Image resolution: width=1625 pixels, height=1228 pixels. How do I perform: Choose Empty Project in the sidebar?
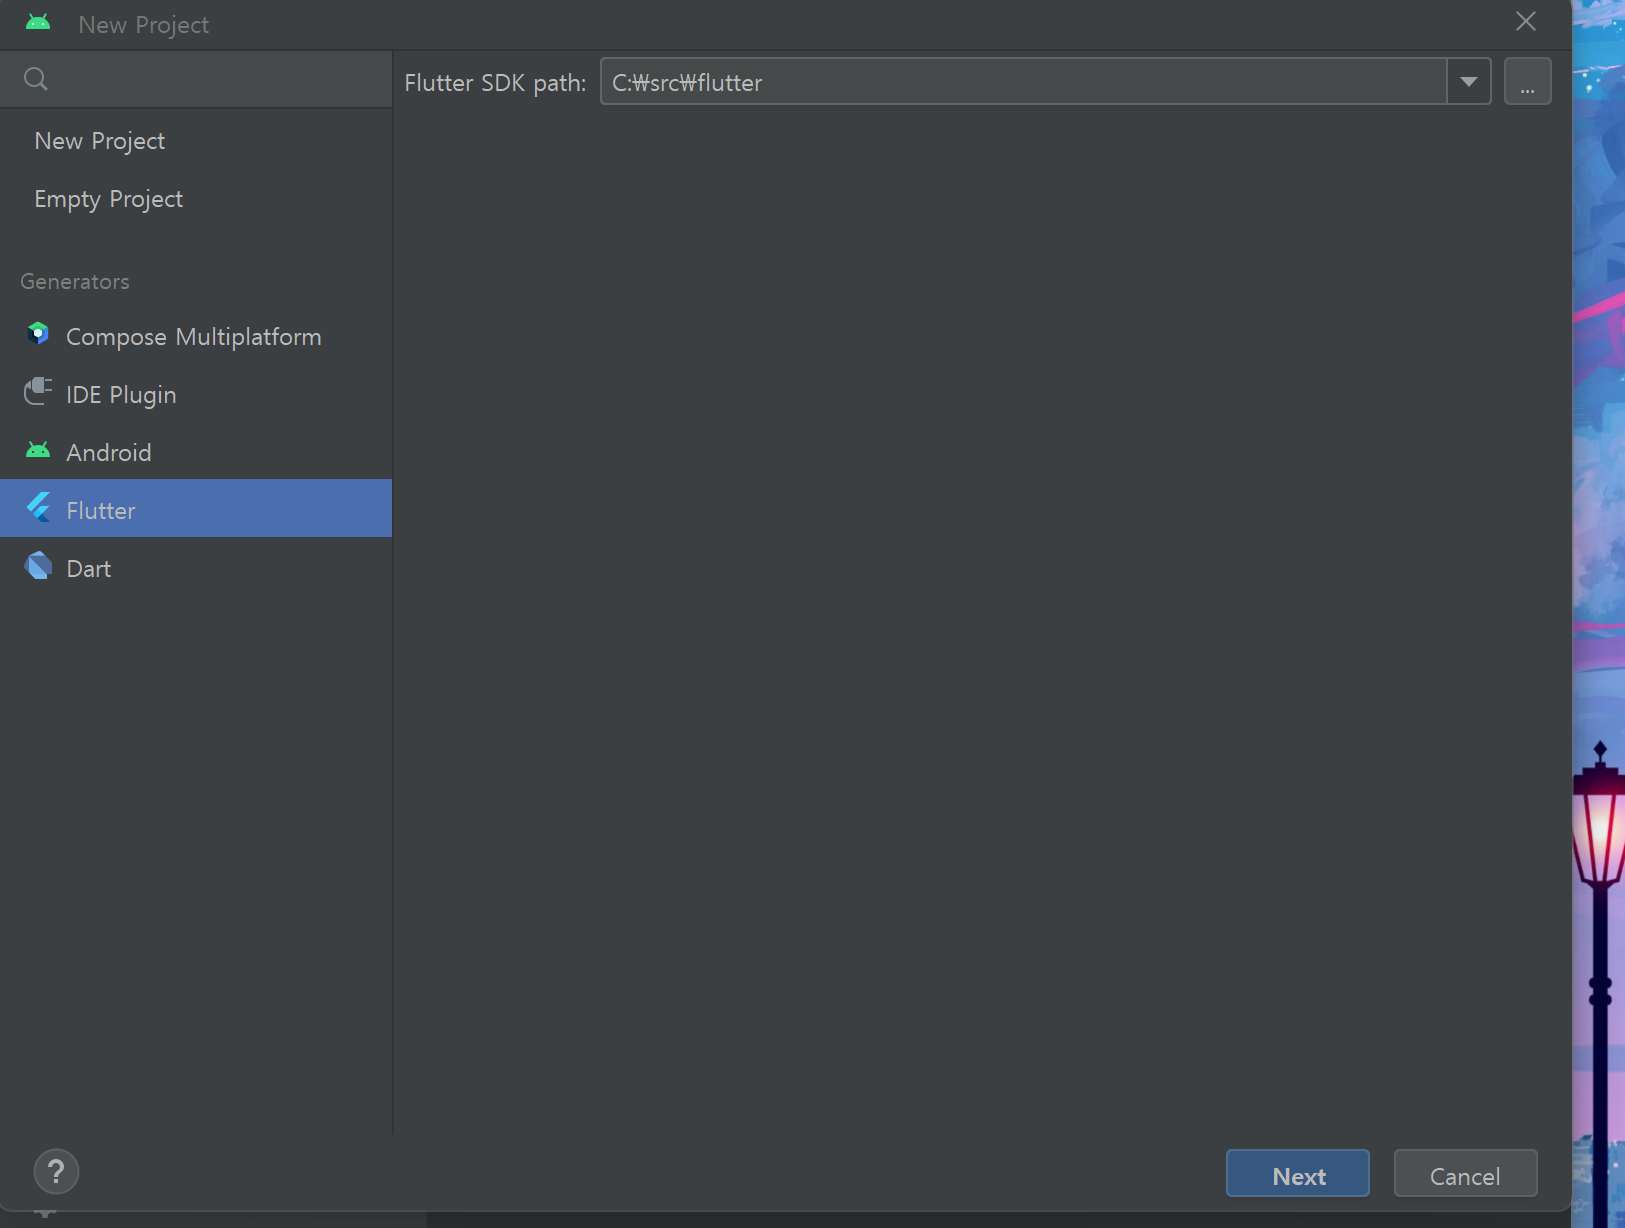[196, 199]
